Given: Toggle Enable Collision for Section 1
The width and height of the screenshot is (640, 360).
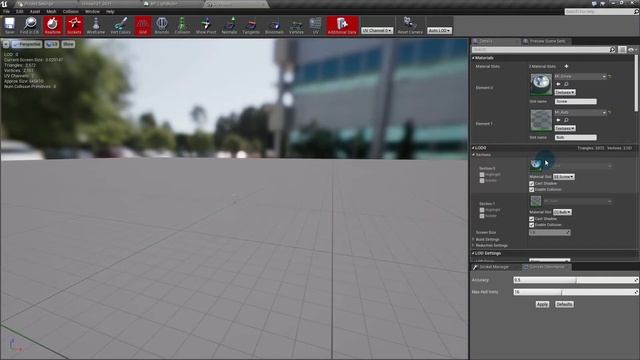Looking at the screenshot, I should (x=531, y=225).
